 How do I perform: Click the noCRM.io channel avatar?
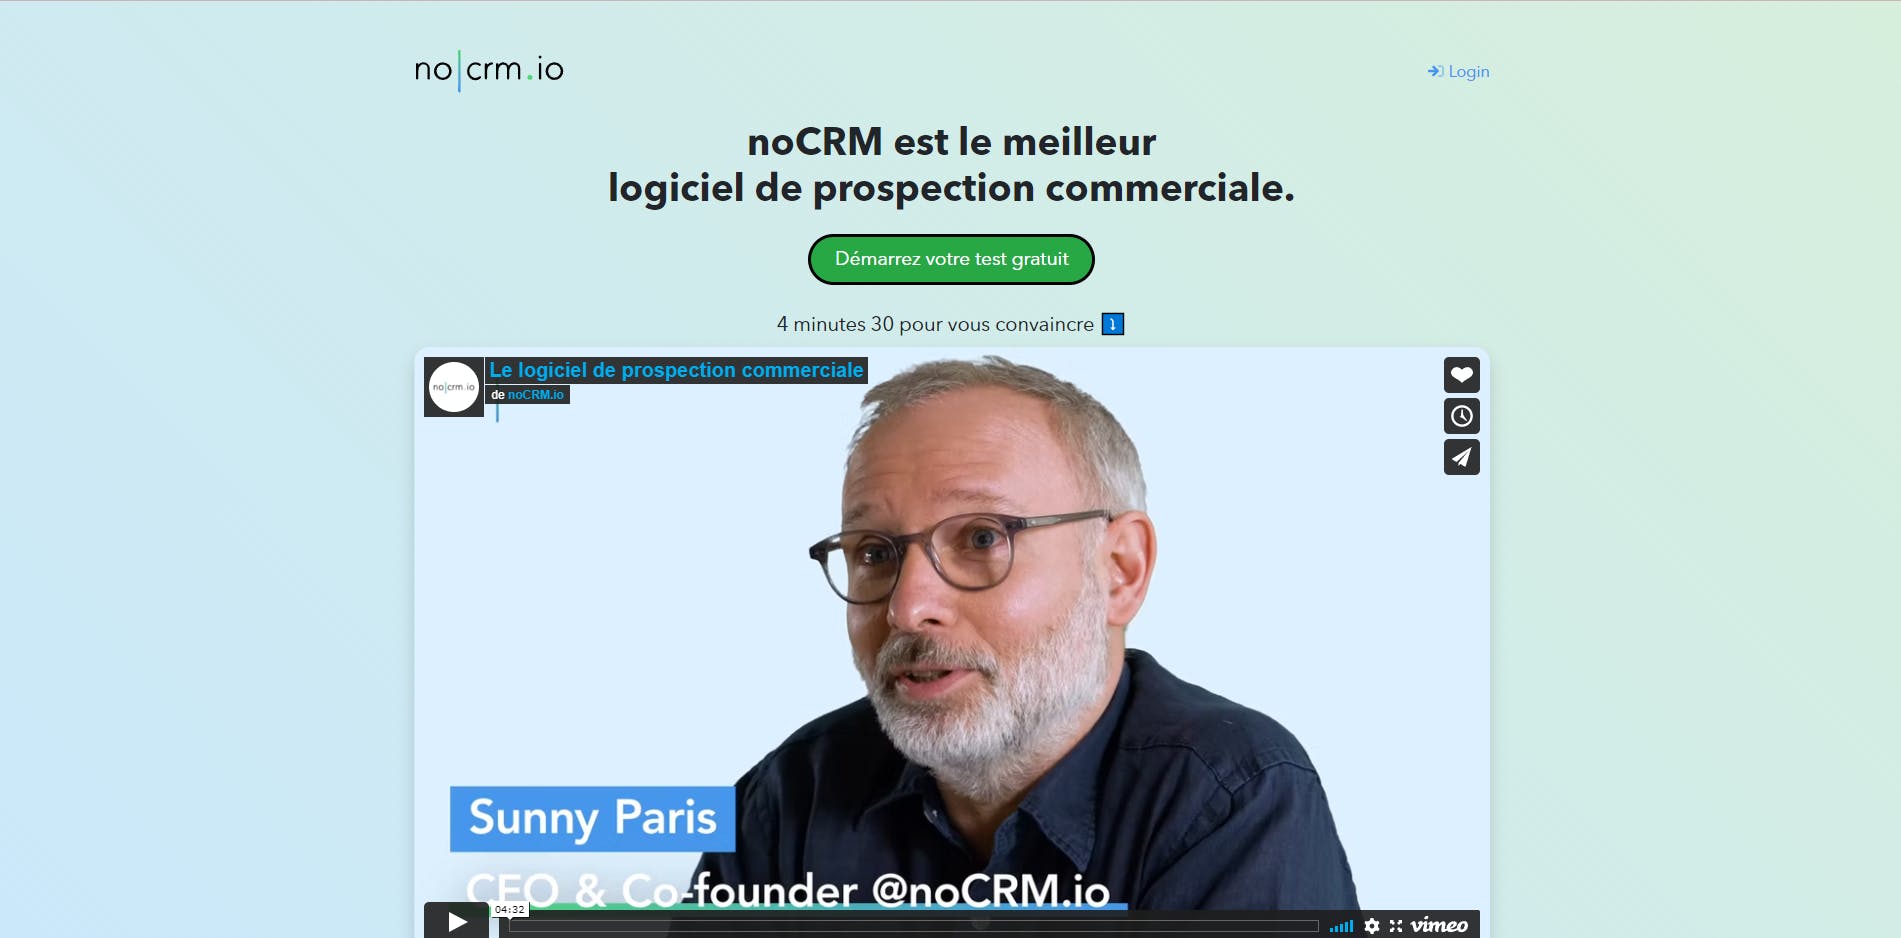(x=454, y=387)
